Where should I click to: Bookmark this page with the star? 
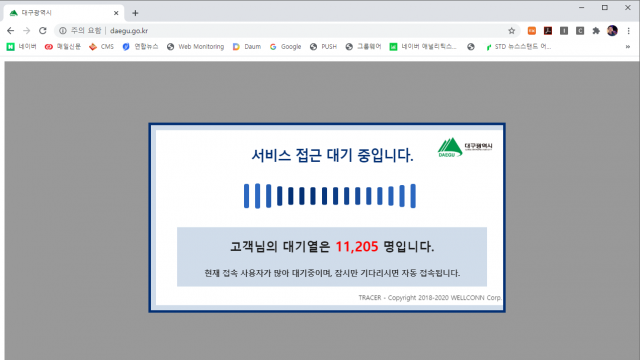click(511, 31)
